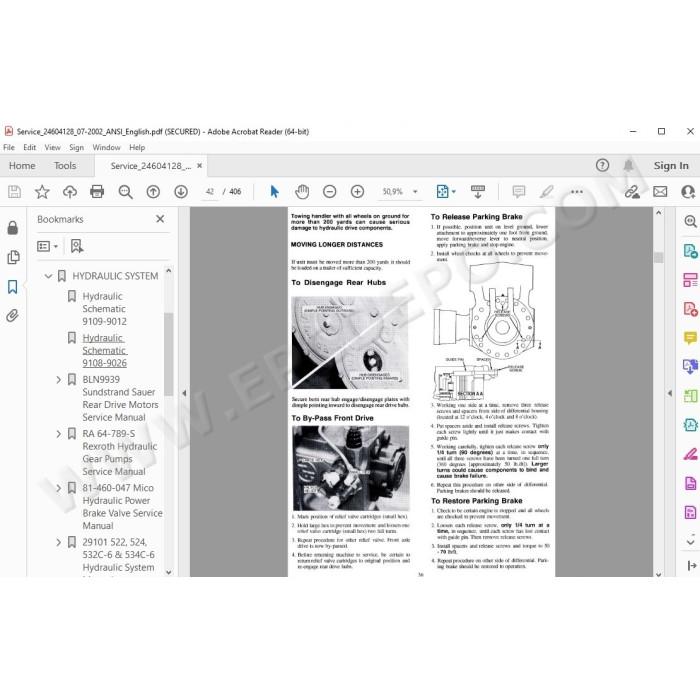Add a comment note
The image size is (700, 700).
point(519,192)
